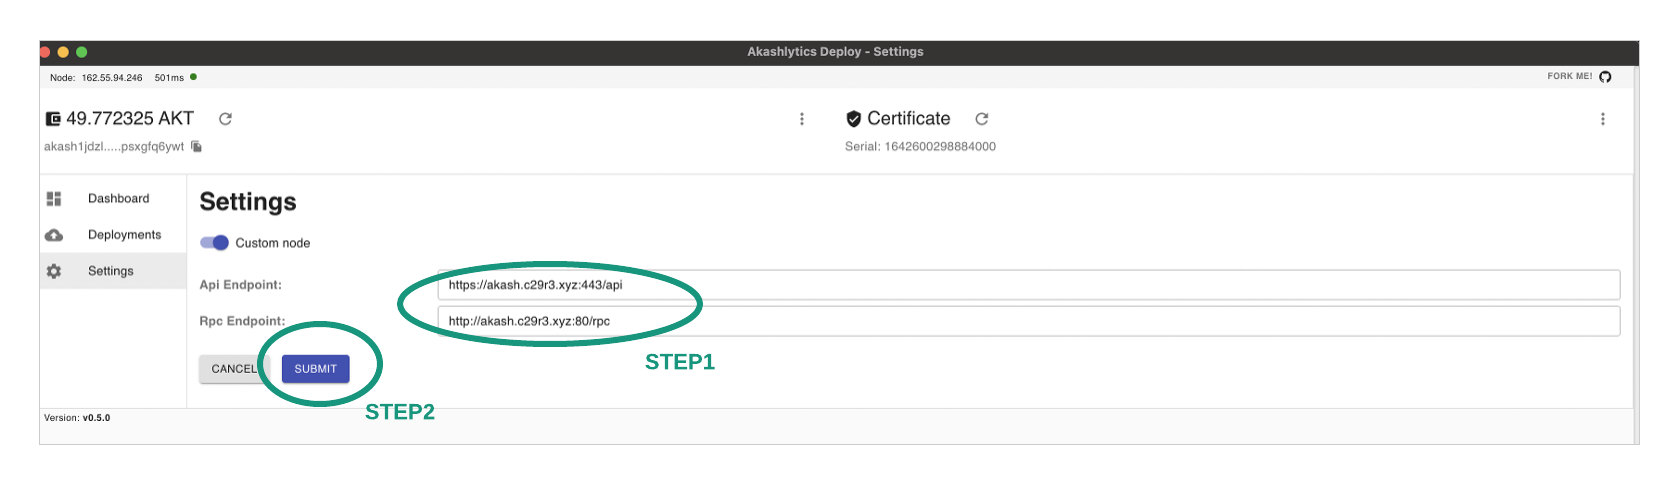Click the wallet icon beside balance

coord(53,119)
